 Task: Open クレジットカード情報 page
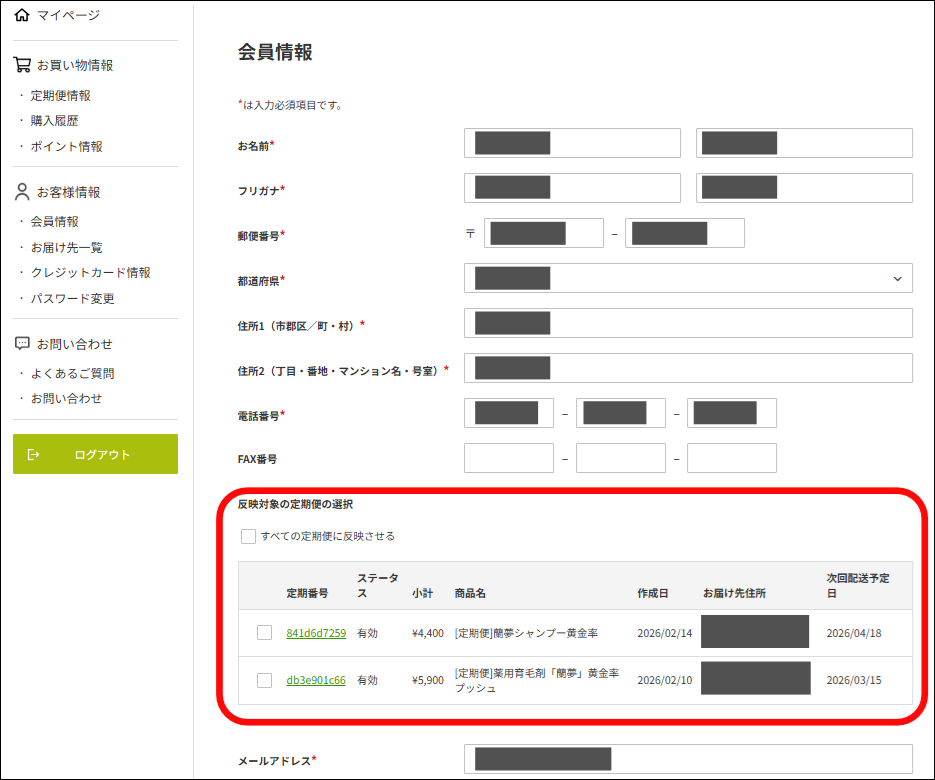[x=87, y=272]
